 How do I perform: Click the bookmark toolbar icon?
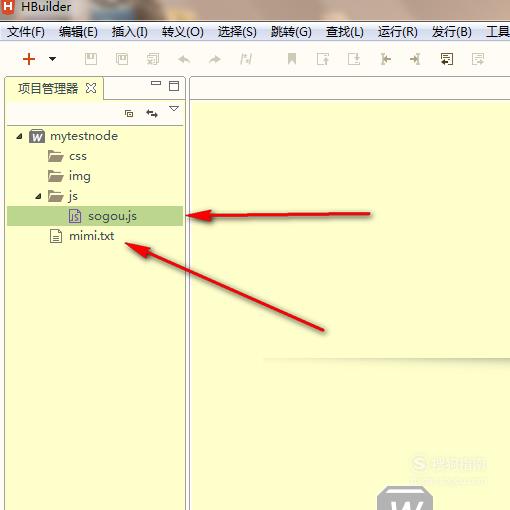pos(292,59)
